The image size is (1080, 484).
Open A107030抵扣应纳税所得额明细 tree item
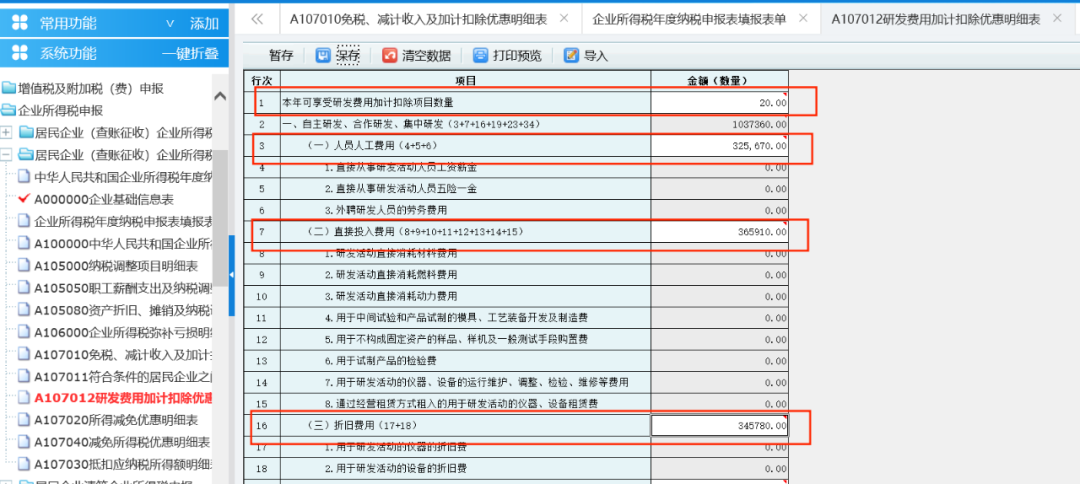(x=123, y=463)
